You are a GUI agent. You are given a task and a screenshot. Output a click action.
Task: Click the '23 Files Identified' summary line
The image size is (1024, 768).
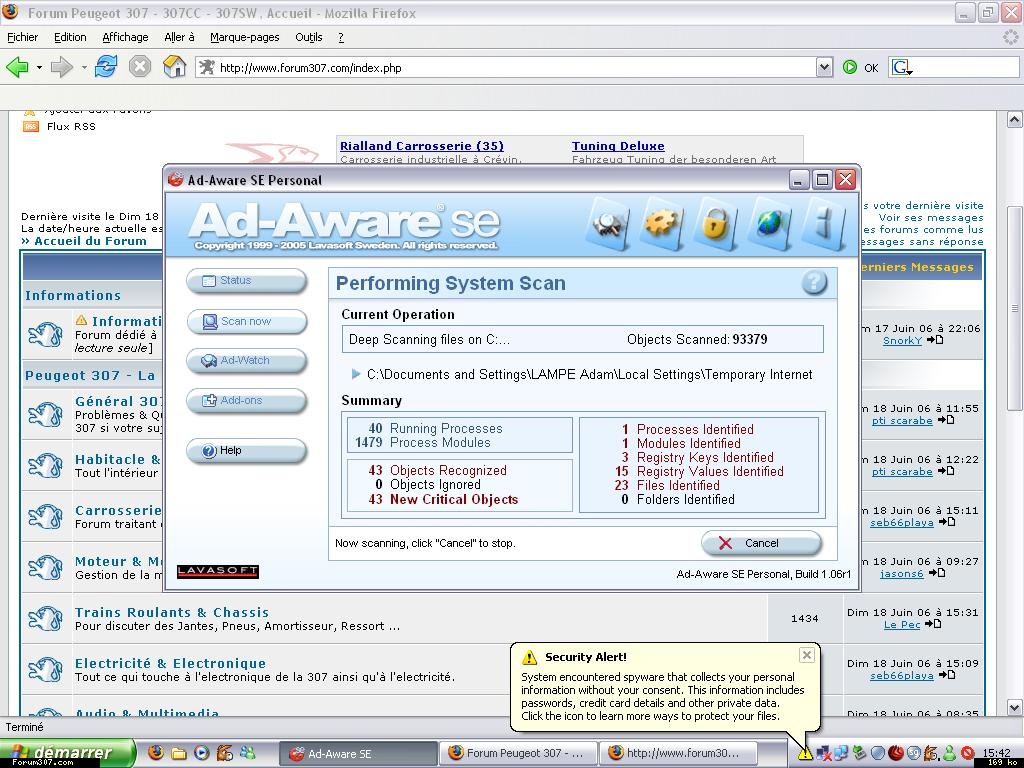[667, 485]
